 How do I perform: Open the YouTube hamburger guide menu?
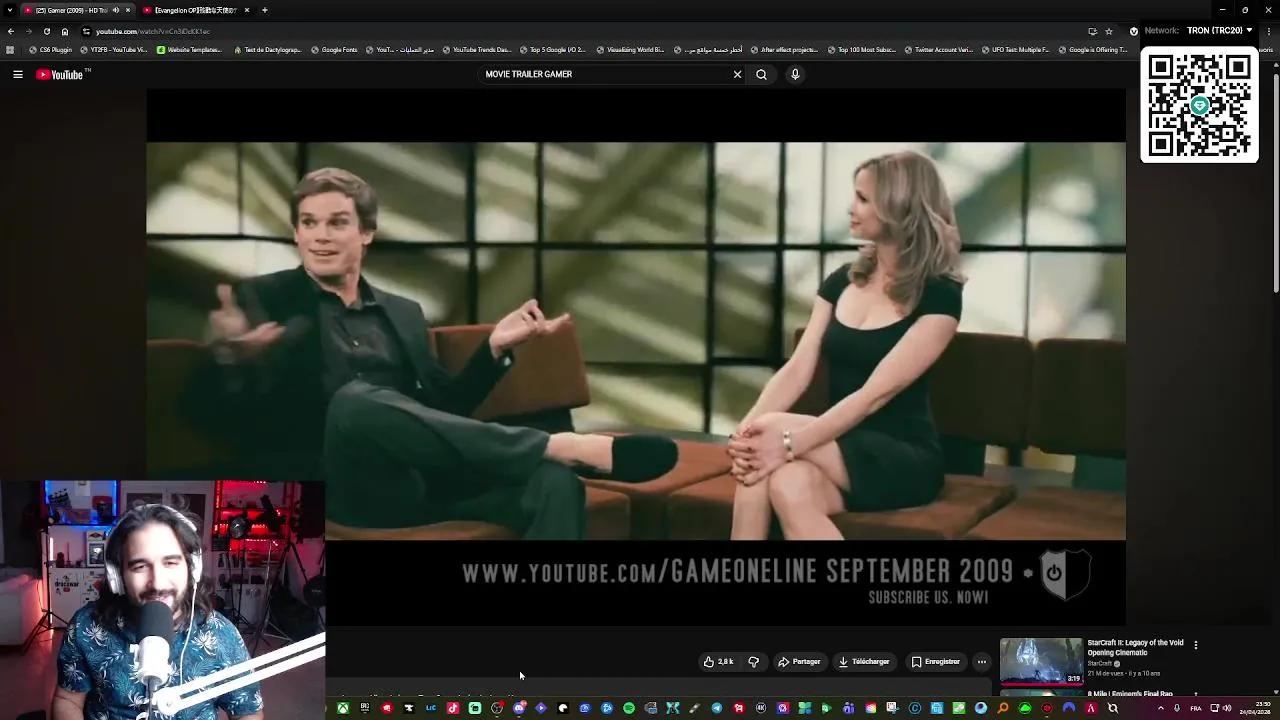[x=18, y=74]
